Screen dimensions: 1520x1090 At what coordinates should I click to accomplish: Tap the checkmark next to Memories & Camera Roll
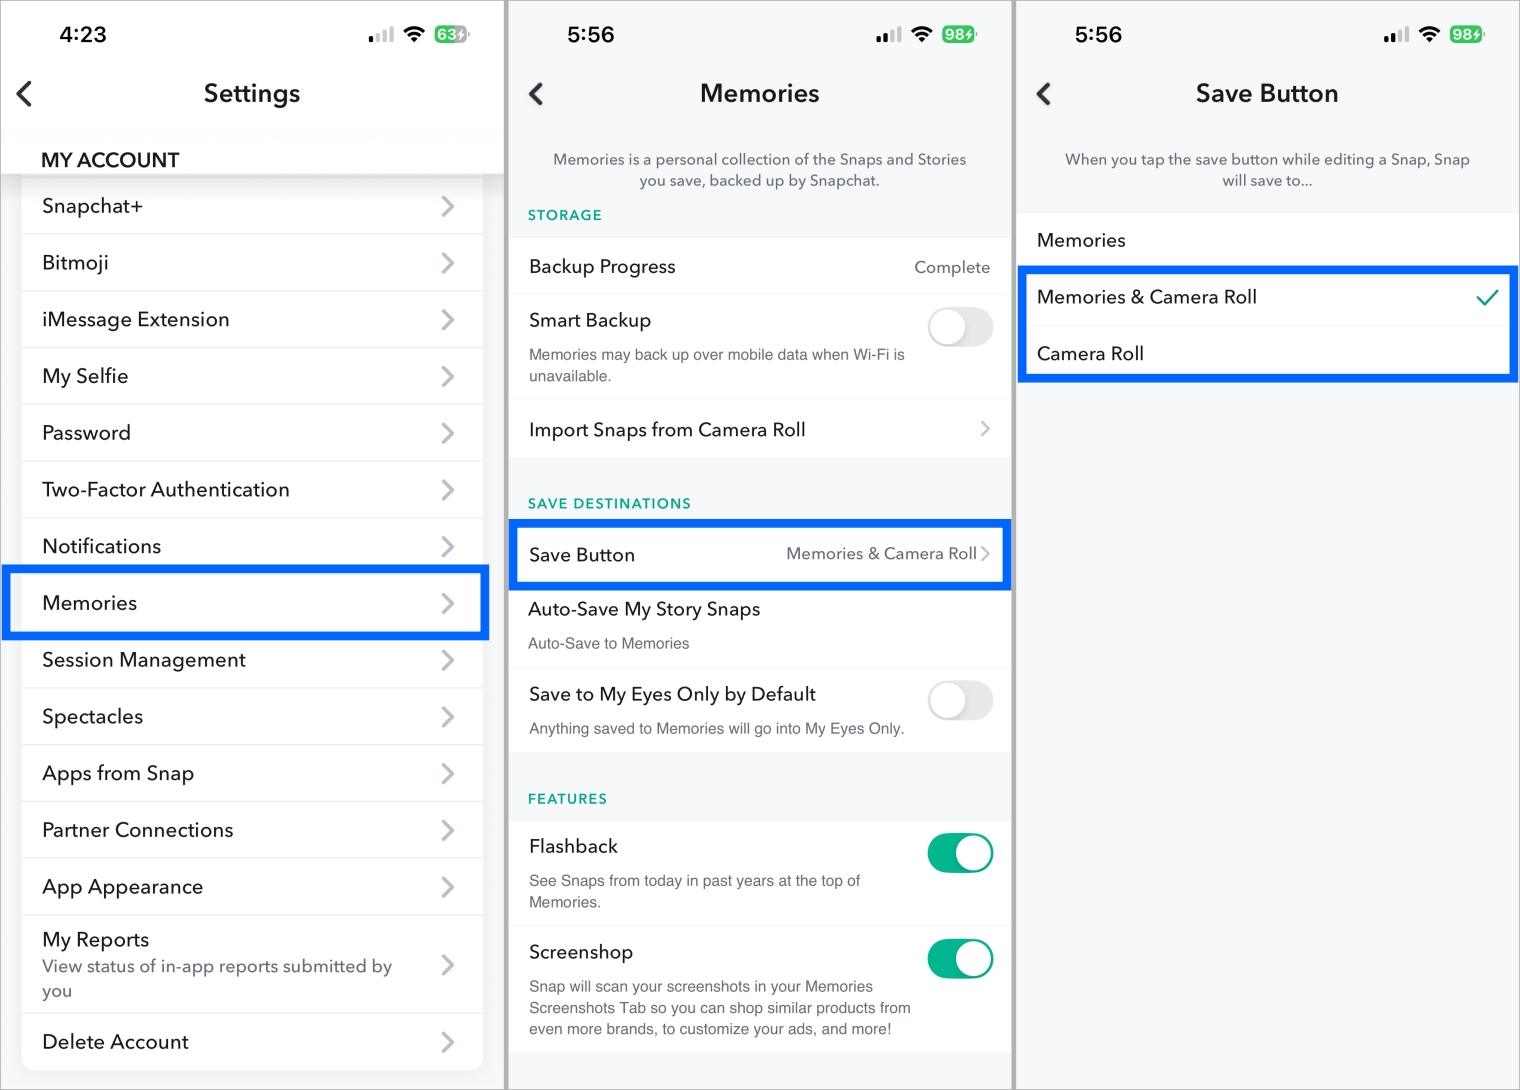[x=1489, y=297]
